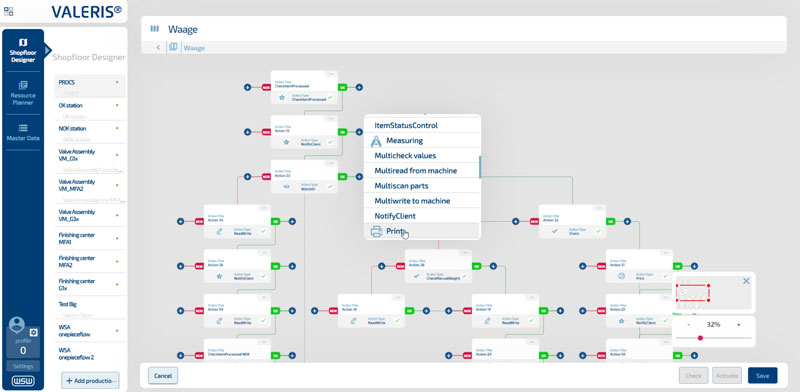The height and width of the screenshot is (392, 800).
Task: Open the Shopfloor Designer module
Action: click(22, 51)
